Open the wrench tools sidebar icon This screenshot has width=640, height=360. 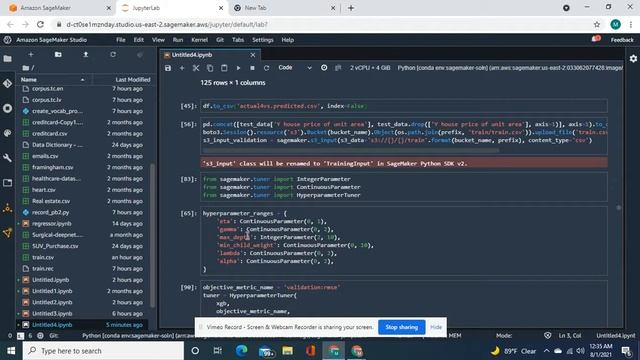7,158
